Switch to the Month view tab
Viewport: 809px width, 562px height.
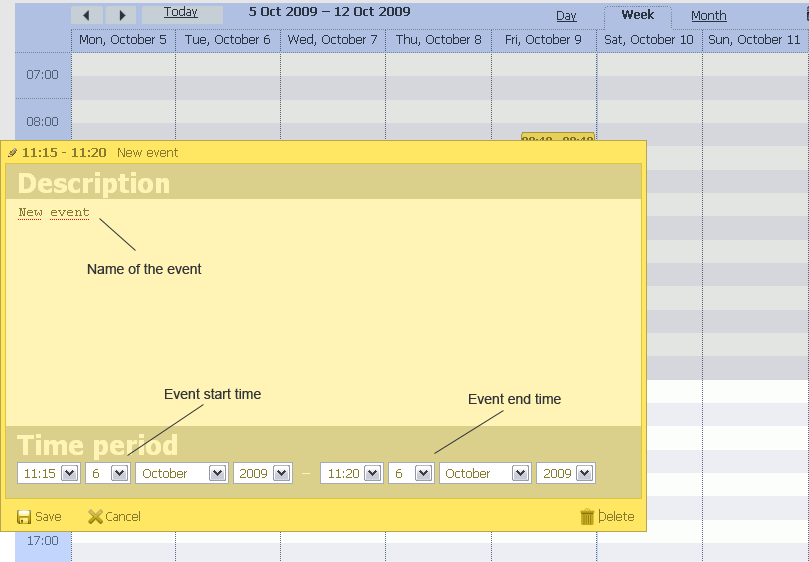(x=708, y=16)
